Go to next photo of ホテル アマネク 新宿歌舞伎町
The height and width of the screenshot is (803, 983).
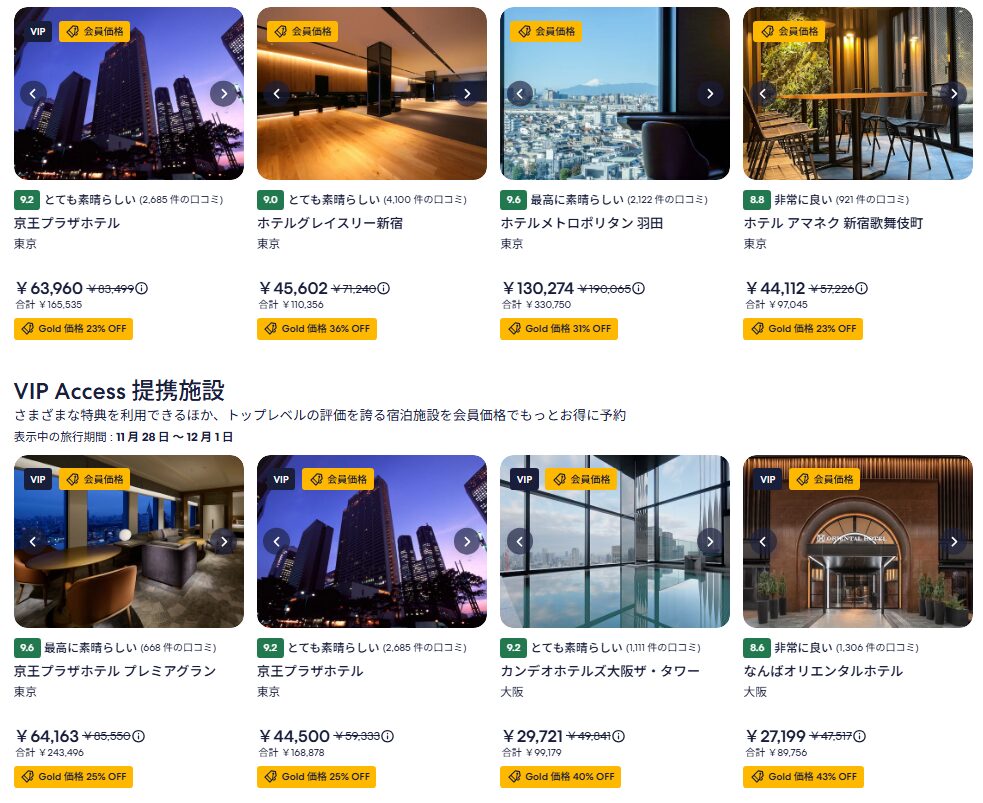point(953,94)
